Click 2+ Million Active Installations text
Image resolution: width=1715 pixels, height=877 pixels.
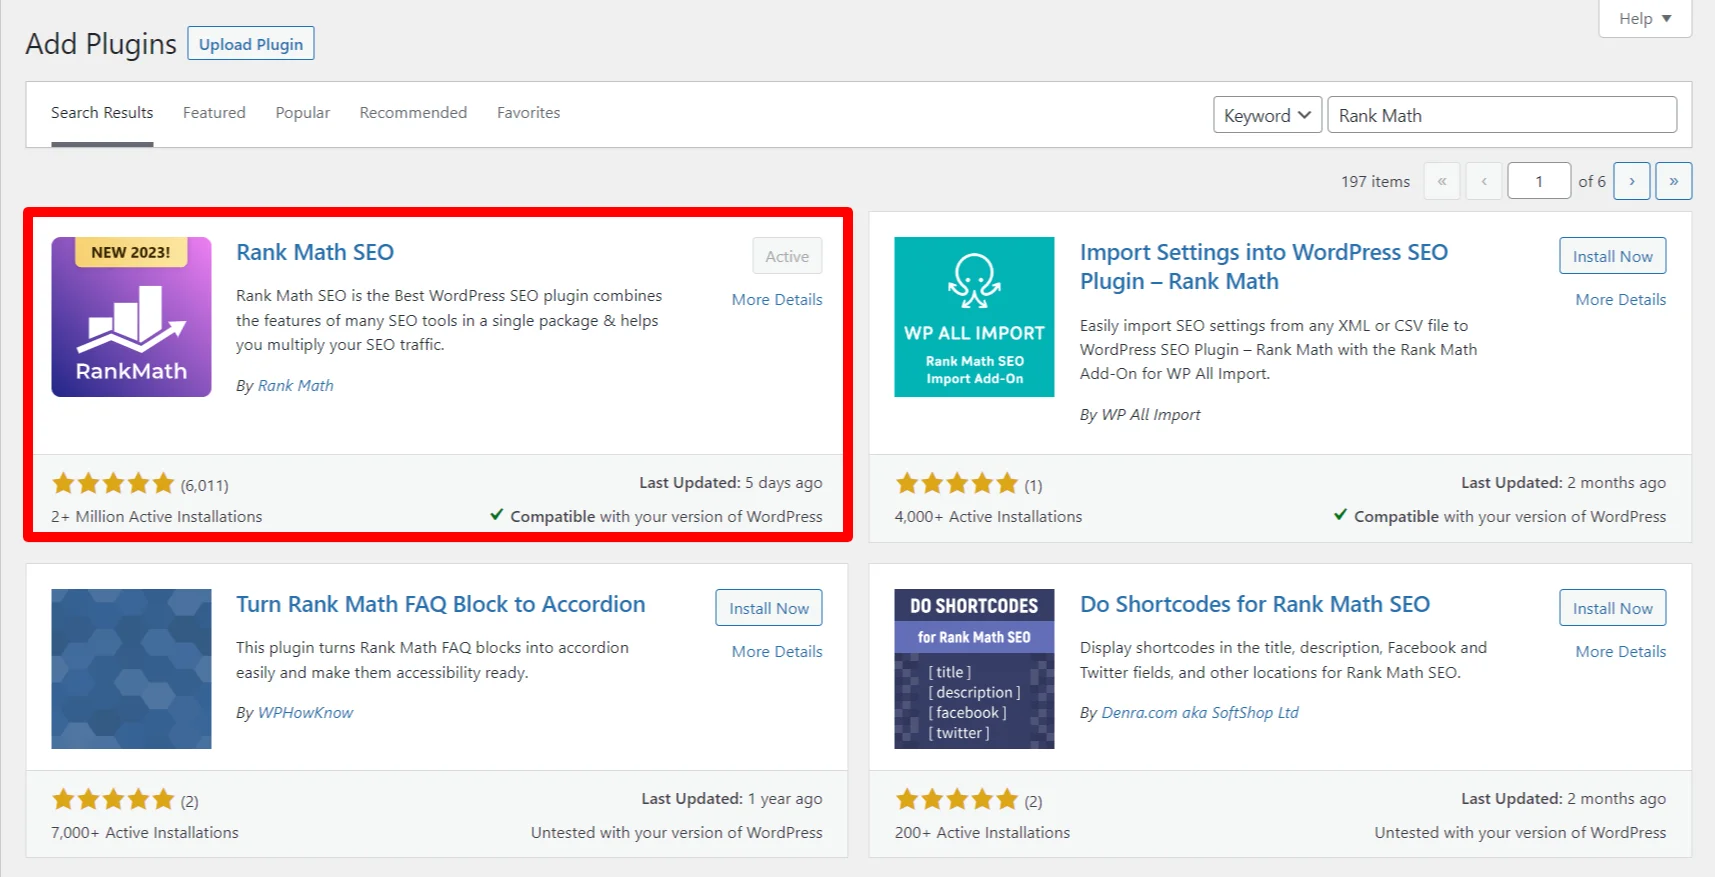pyautogui.click(x=157, y=516)
